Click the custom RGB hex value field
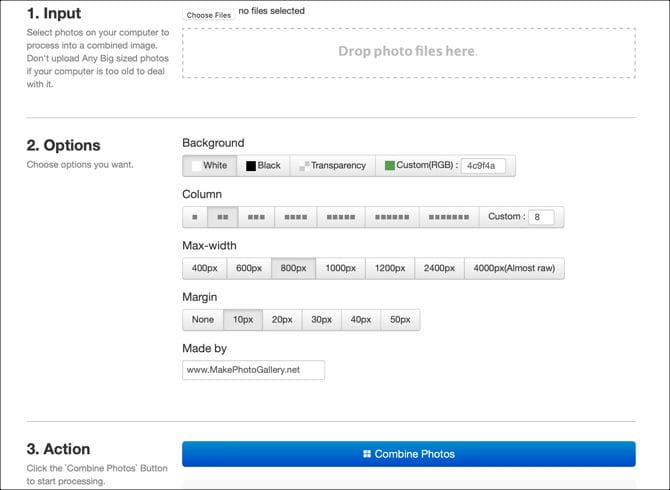Screen dimensions: 670x490 (x=486, y=166)
